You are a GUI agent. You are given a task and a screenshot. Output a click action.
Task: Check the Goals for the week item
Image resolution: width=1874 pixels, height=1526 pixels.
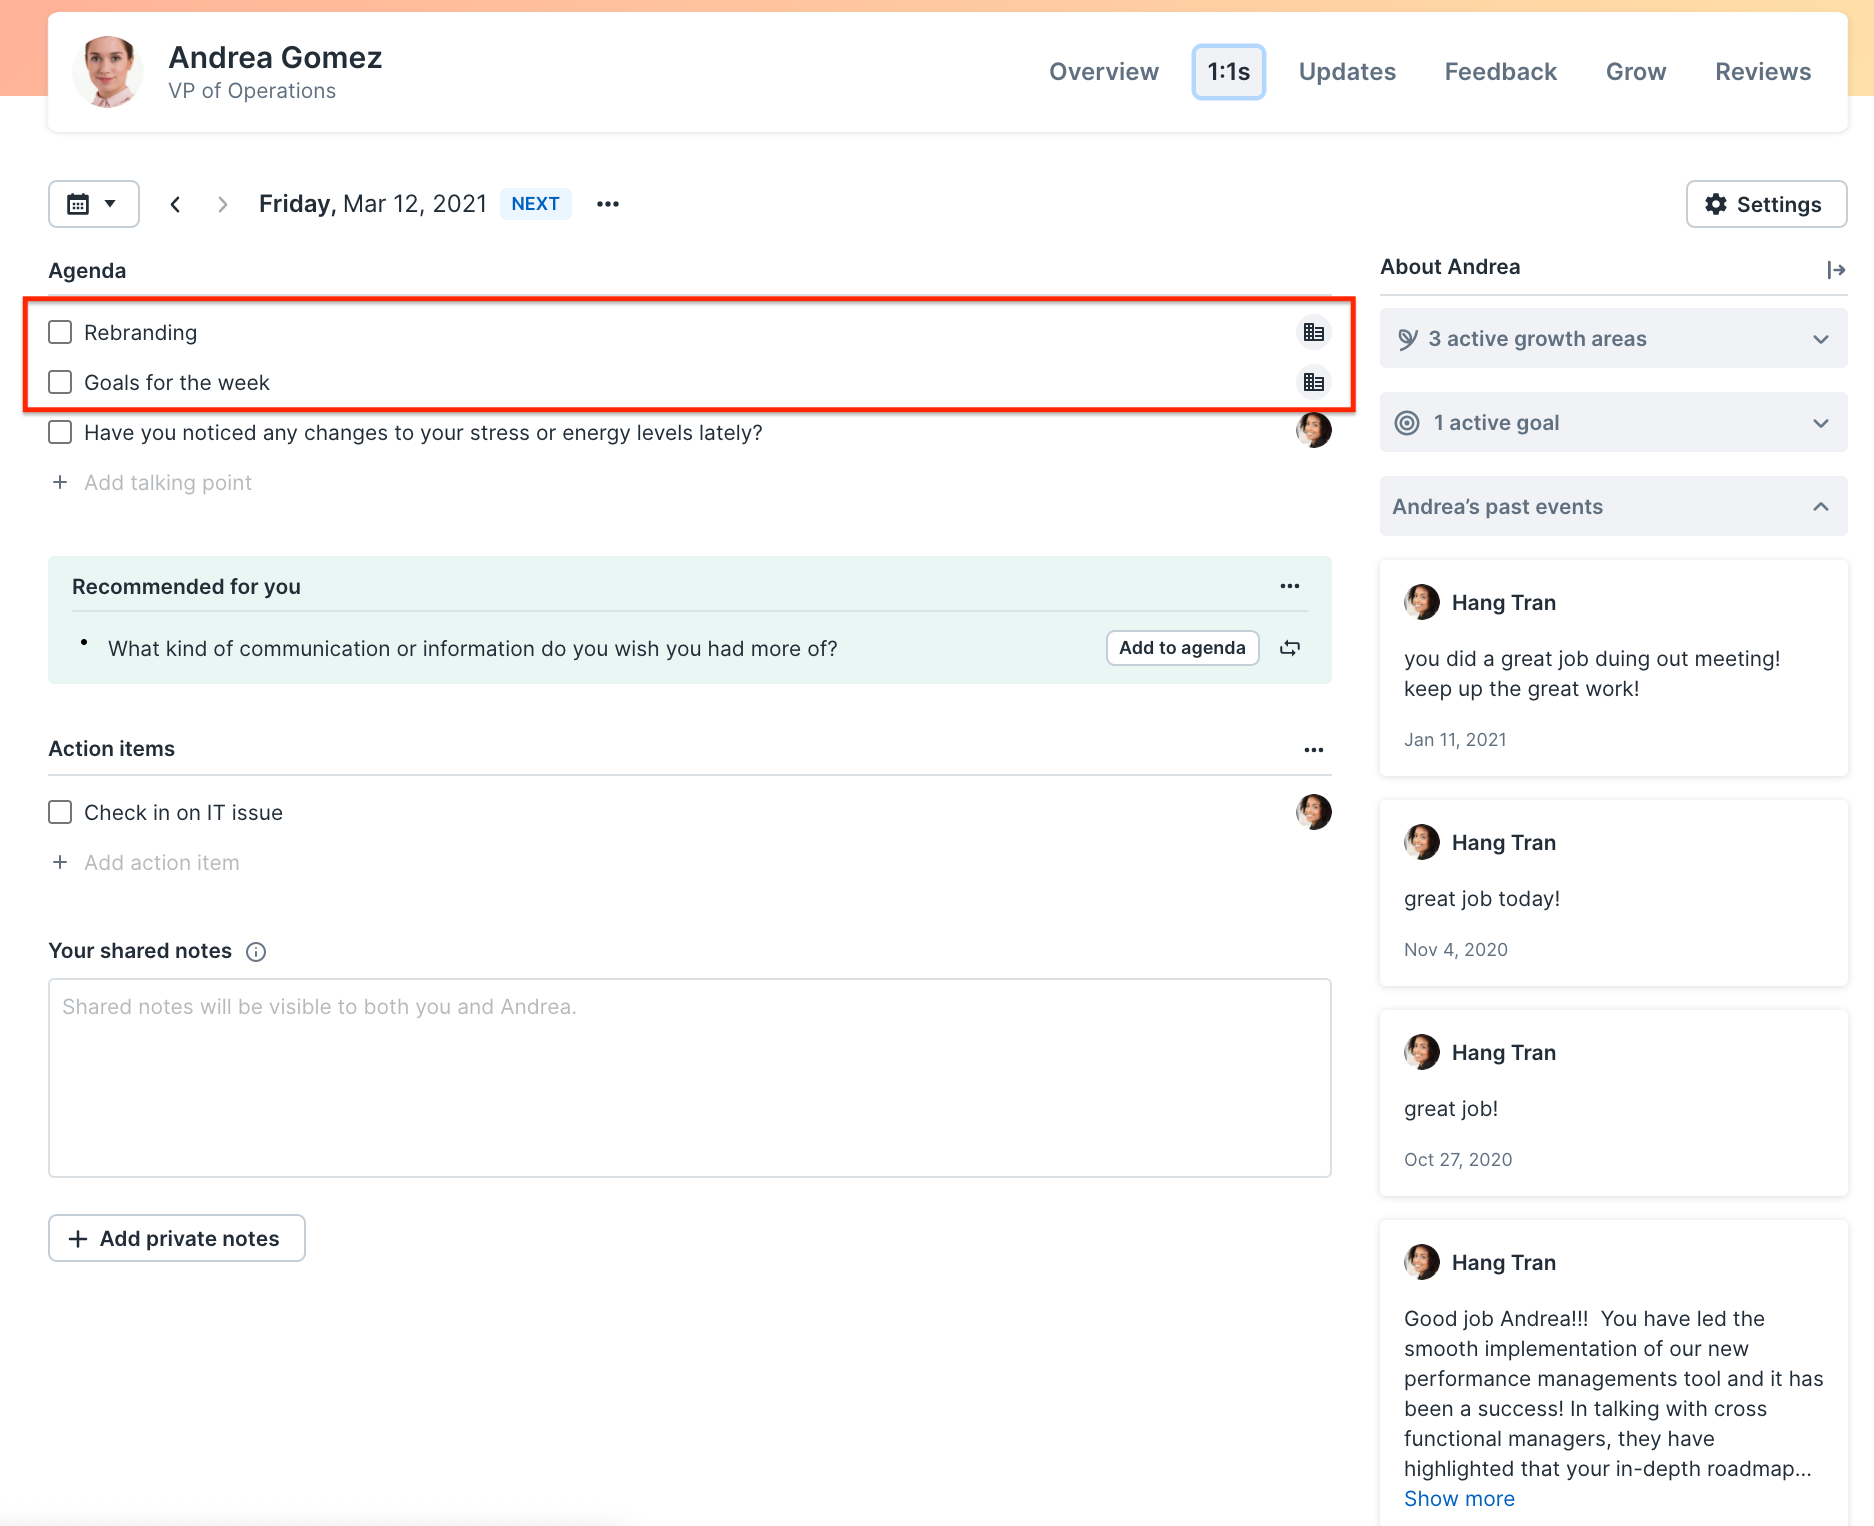pyautogui.click(x=60, y=382)
